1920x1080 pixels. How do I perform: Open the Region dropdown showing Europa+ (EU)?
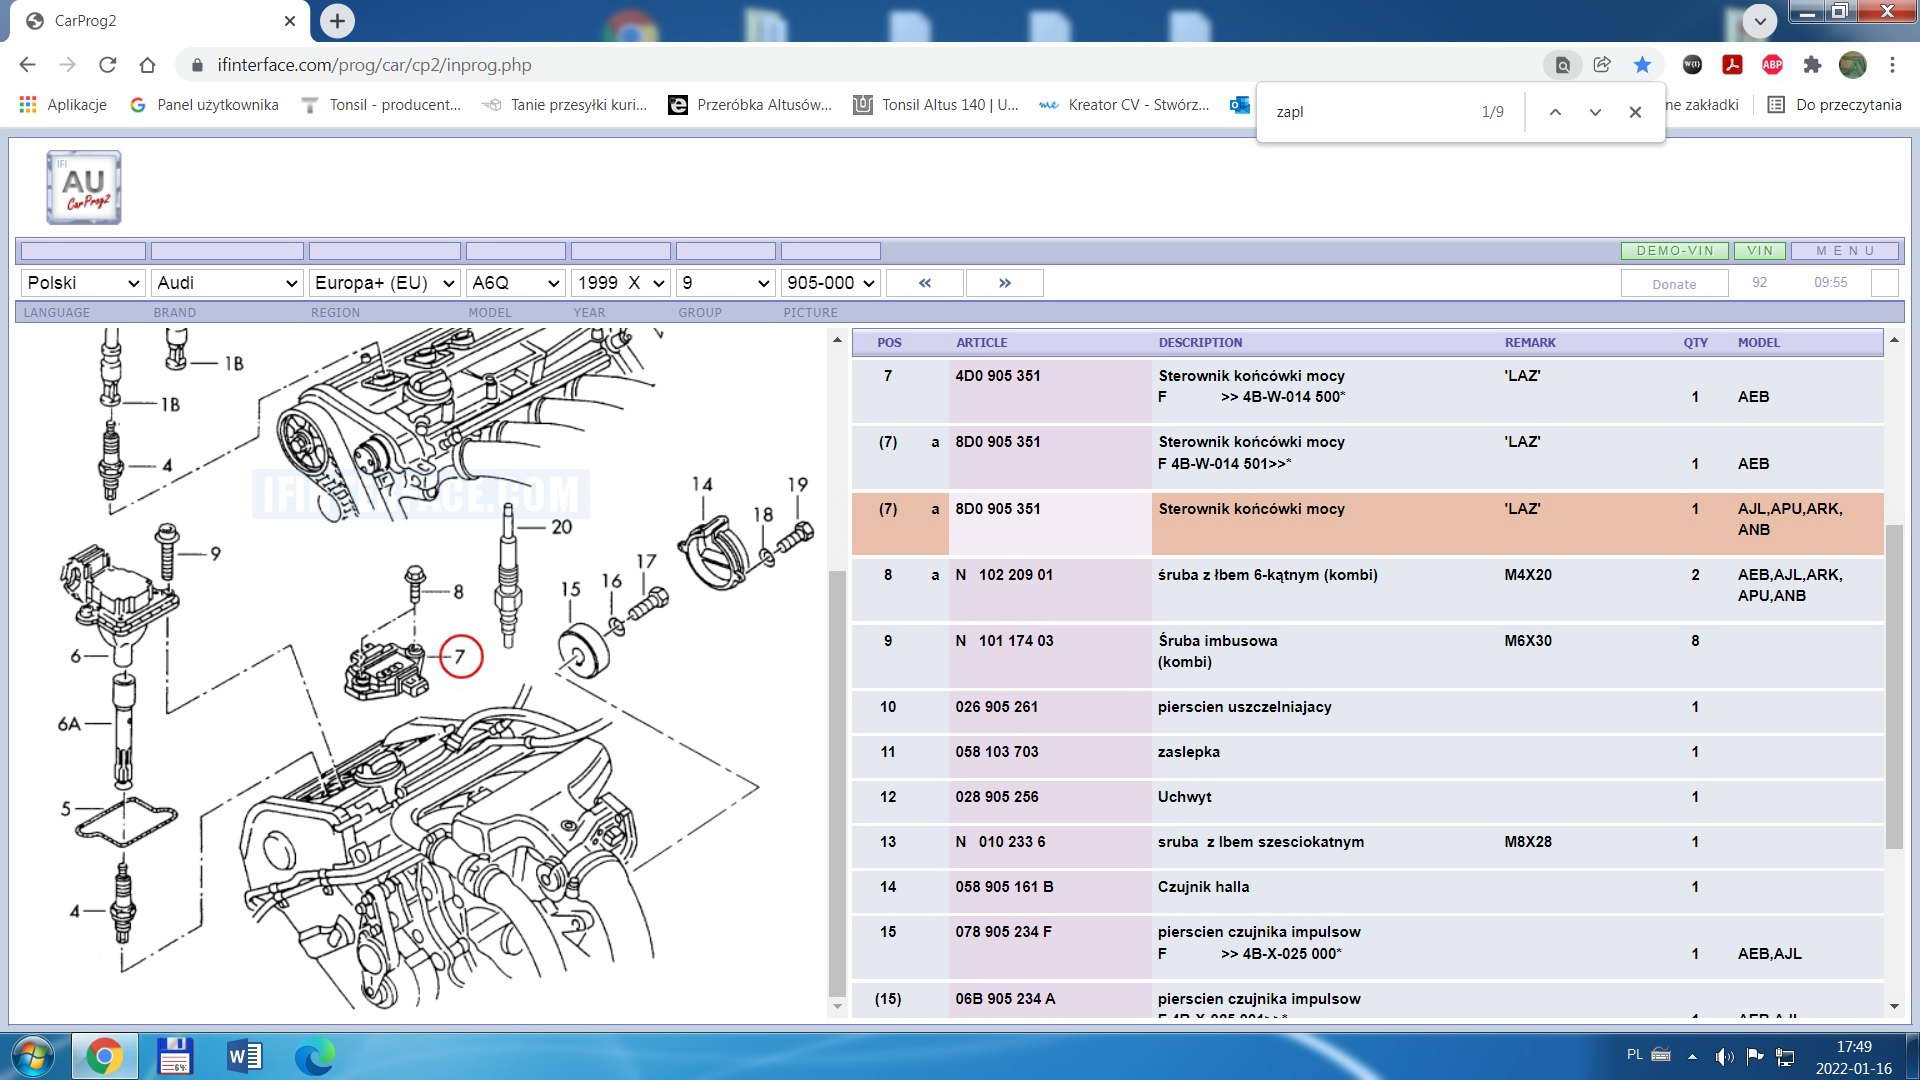click(385, 283)
